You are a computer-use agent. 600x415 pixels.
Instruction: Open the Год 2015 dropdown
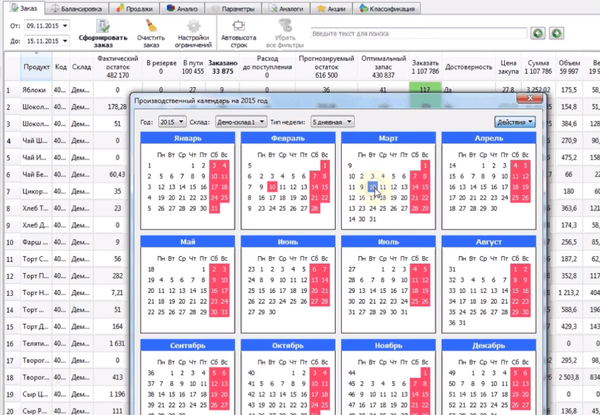[x=172, y=122]
